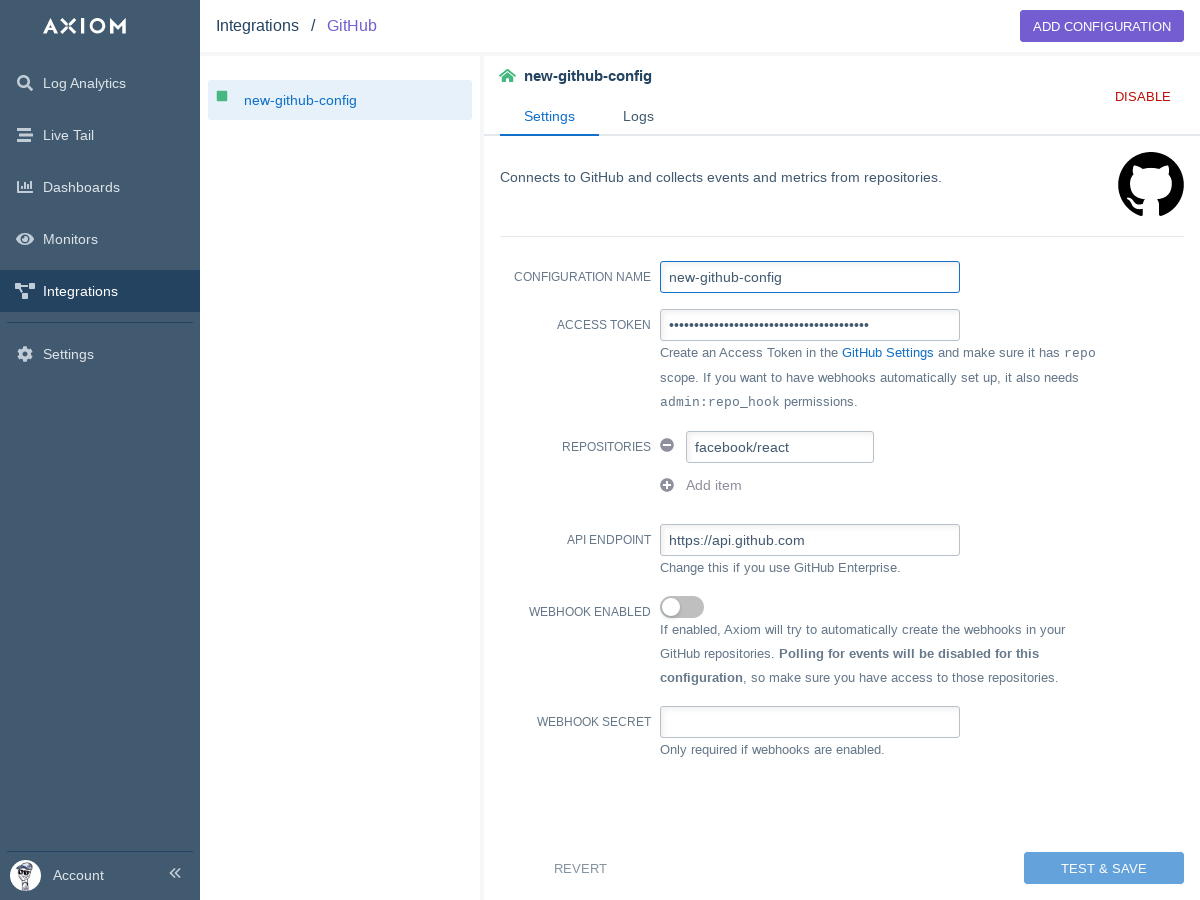
Task: Open the GitHub Settings link
Action: pyautogui.click(x=887, y=353)
